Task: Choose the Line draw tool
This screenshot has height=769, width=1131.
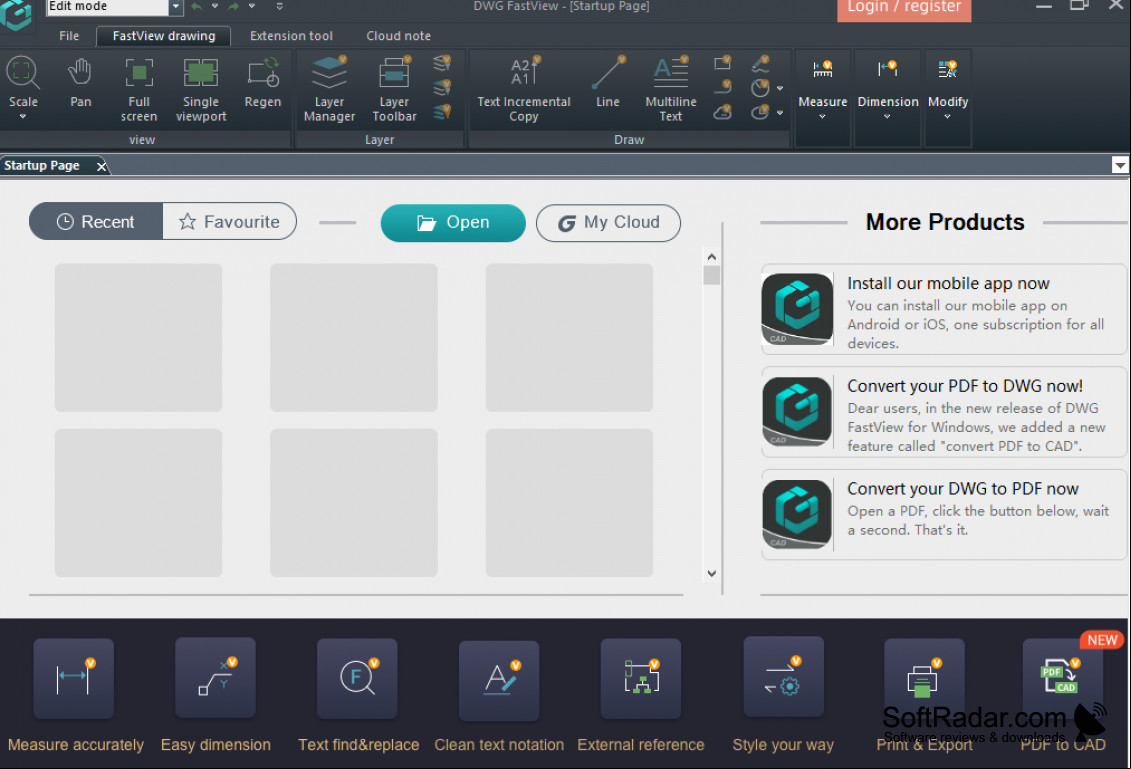Action: coord(607,83)
